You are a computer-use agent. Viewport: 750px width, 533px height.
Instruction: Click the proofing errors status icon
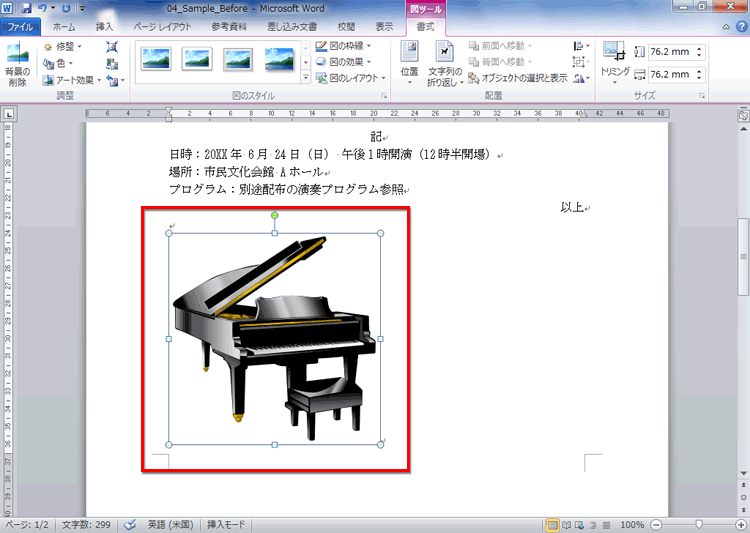click(x=130, y=525)
